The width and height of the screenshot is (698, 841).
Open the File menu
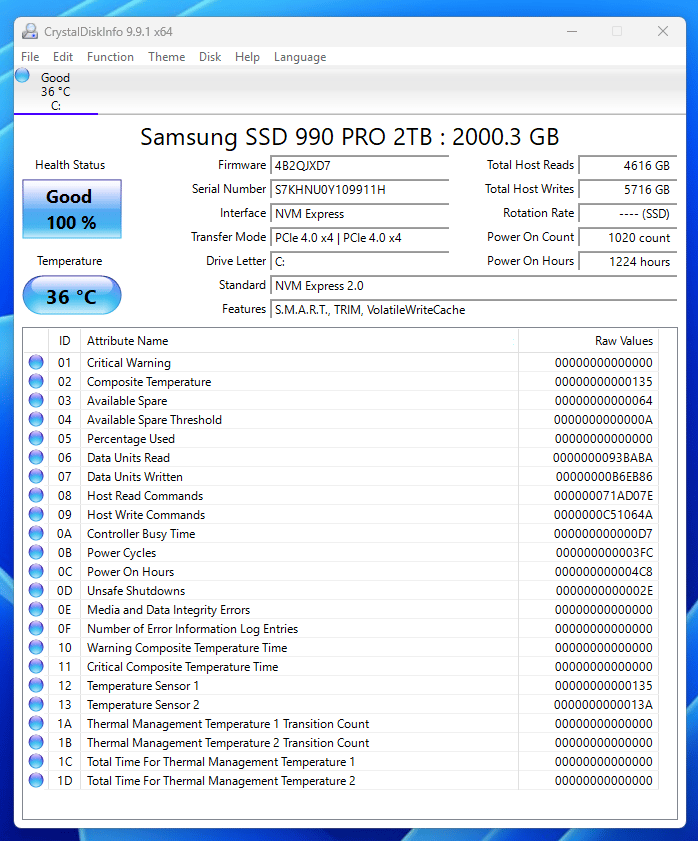pos(30,57)
